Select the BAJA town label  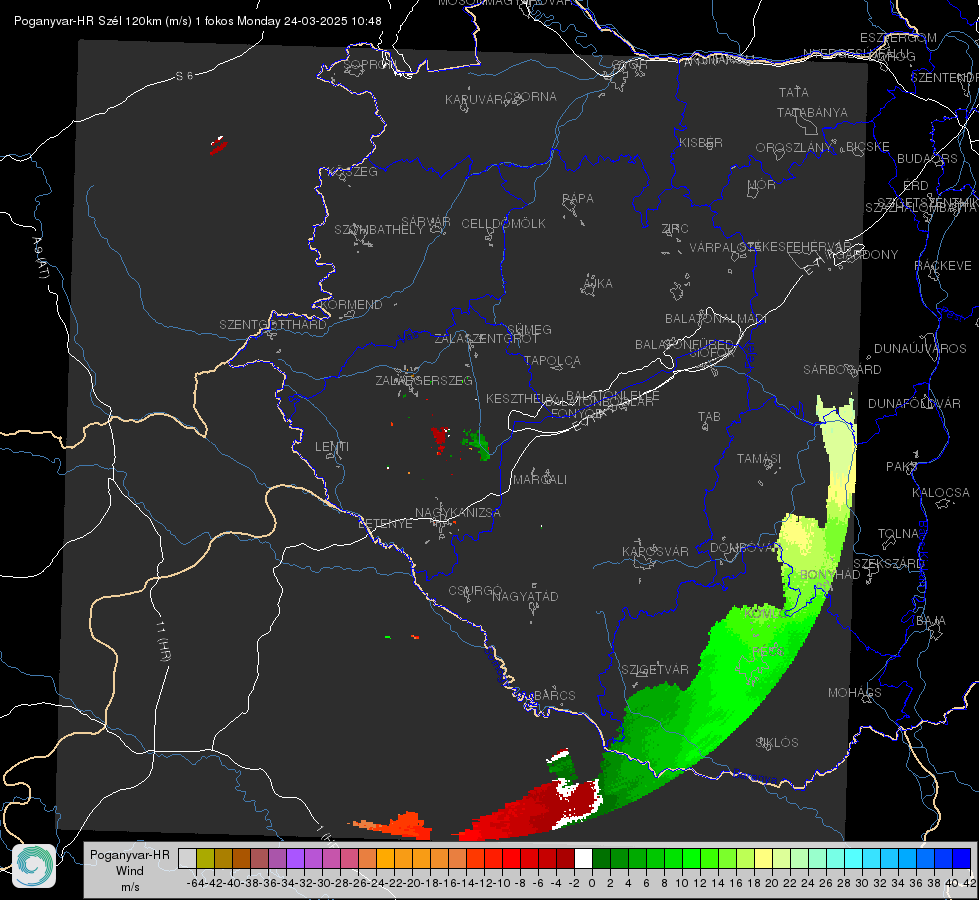pyautogui.click(x=931, y=621)
